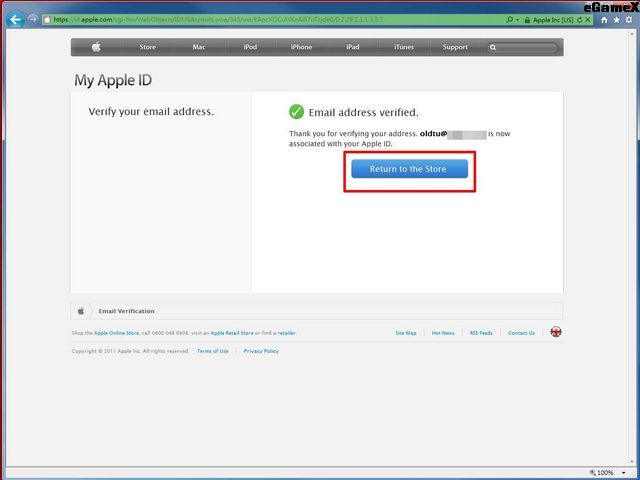Click the browser Home icon
The width and height of the screenshot is (640, 480).
click(604, 20)
